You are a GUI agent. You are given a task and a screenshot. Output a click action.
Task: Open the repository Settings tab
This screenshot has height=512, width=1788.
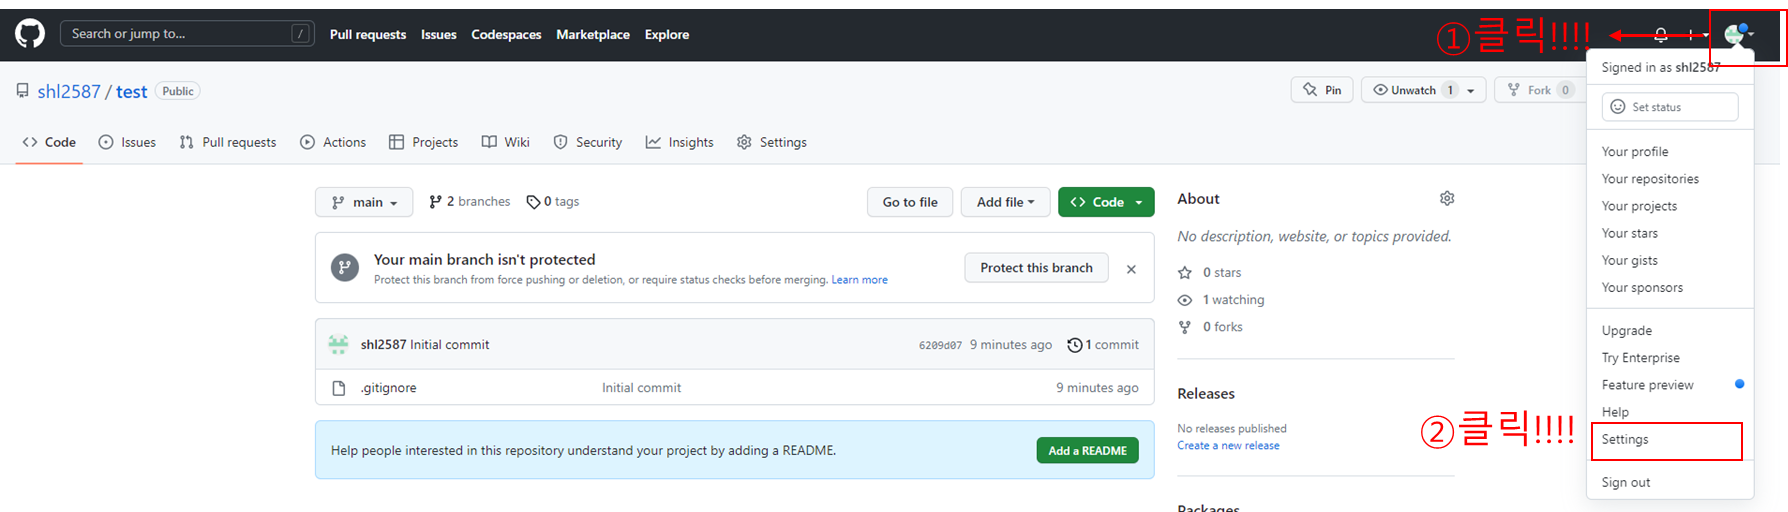771,142
